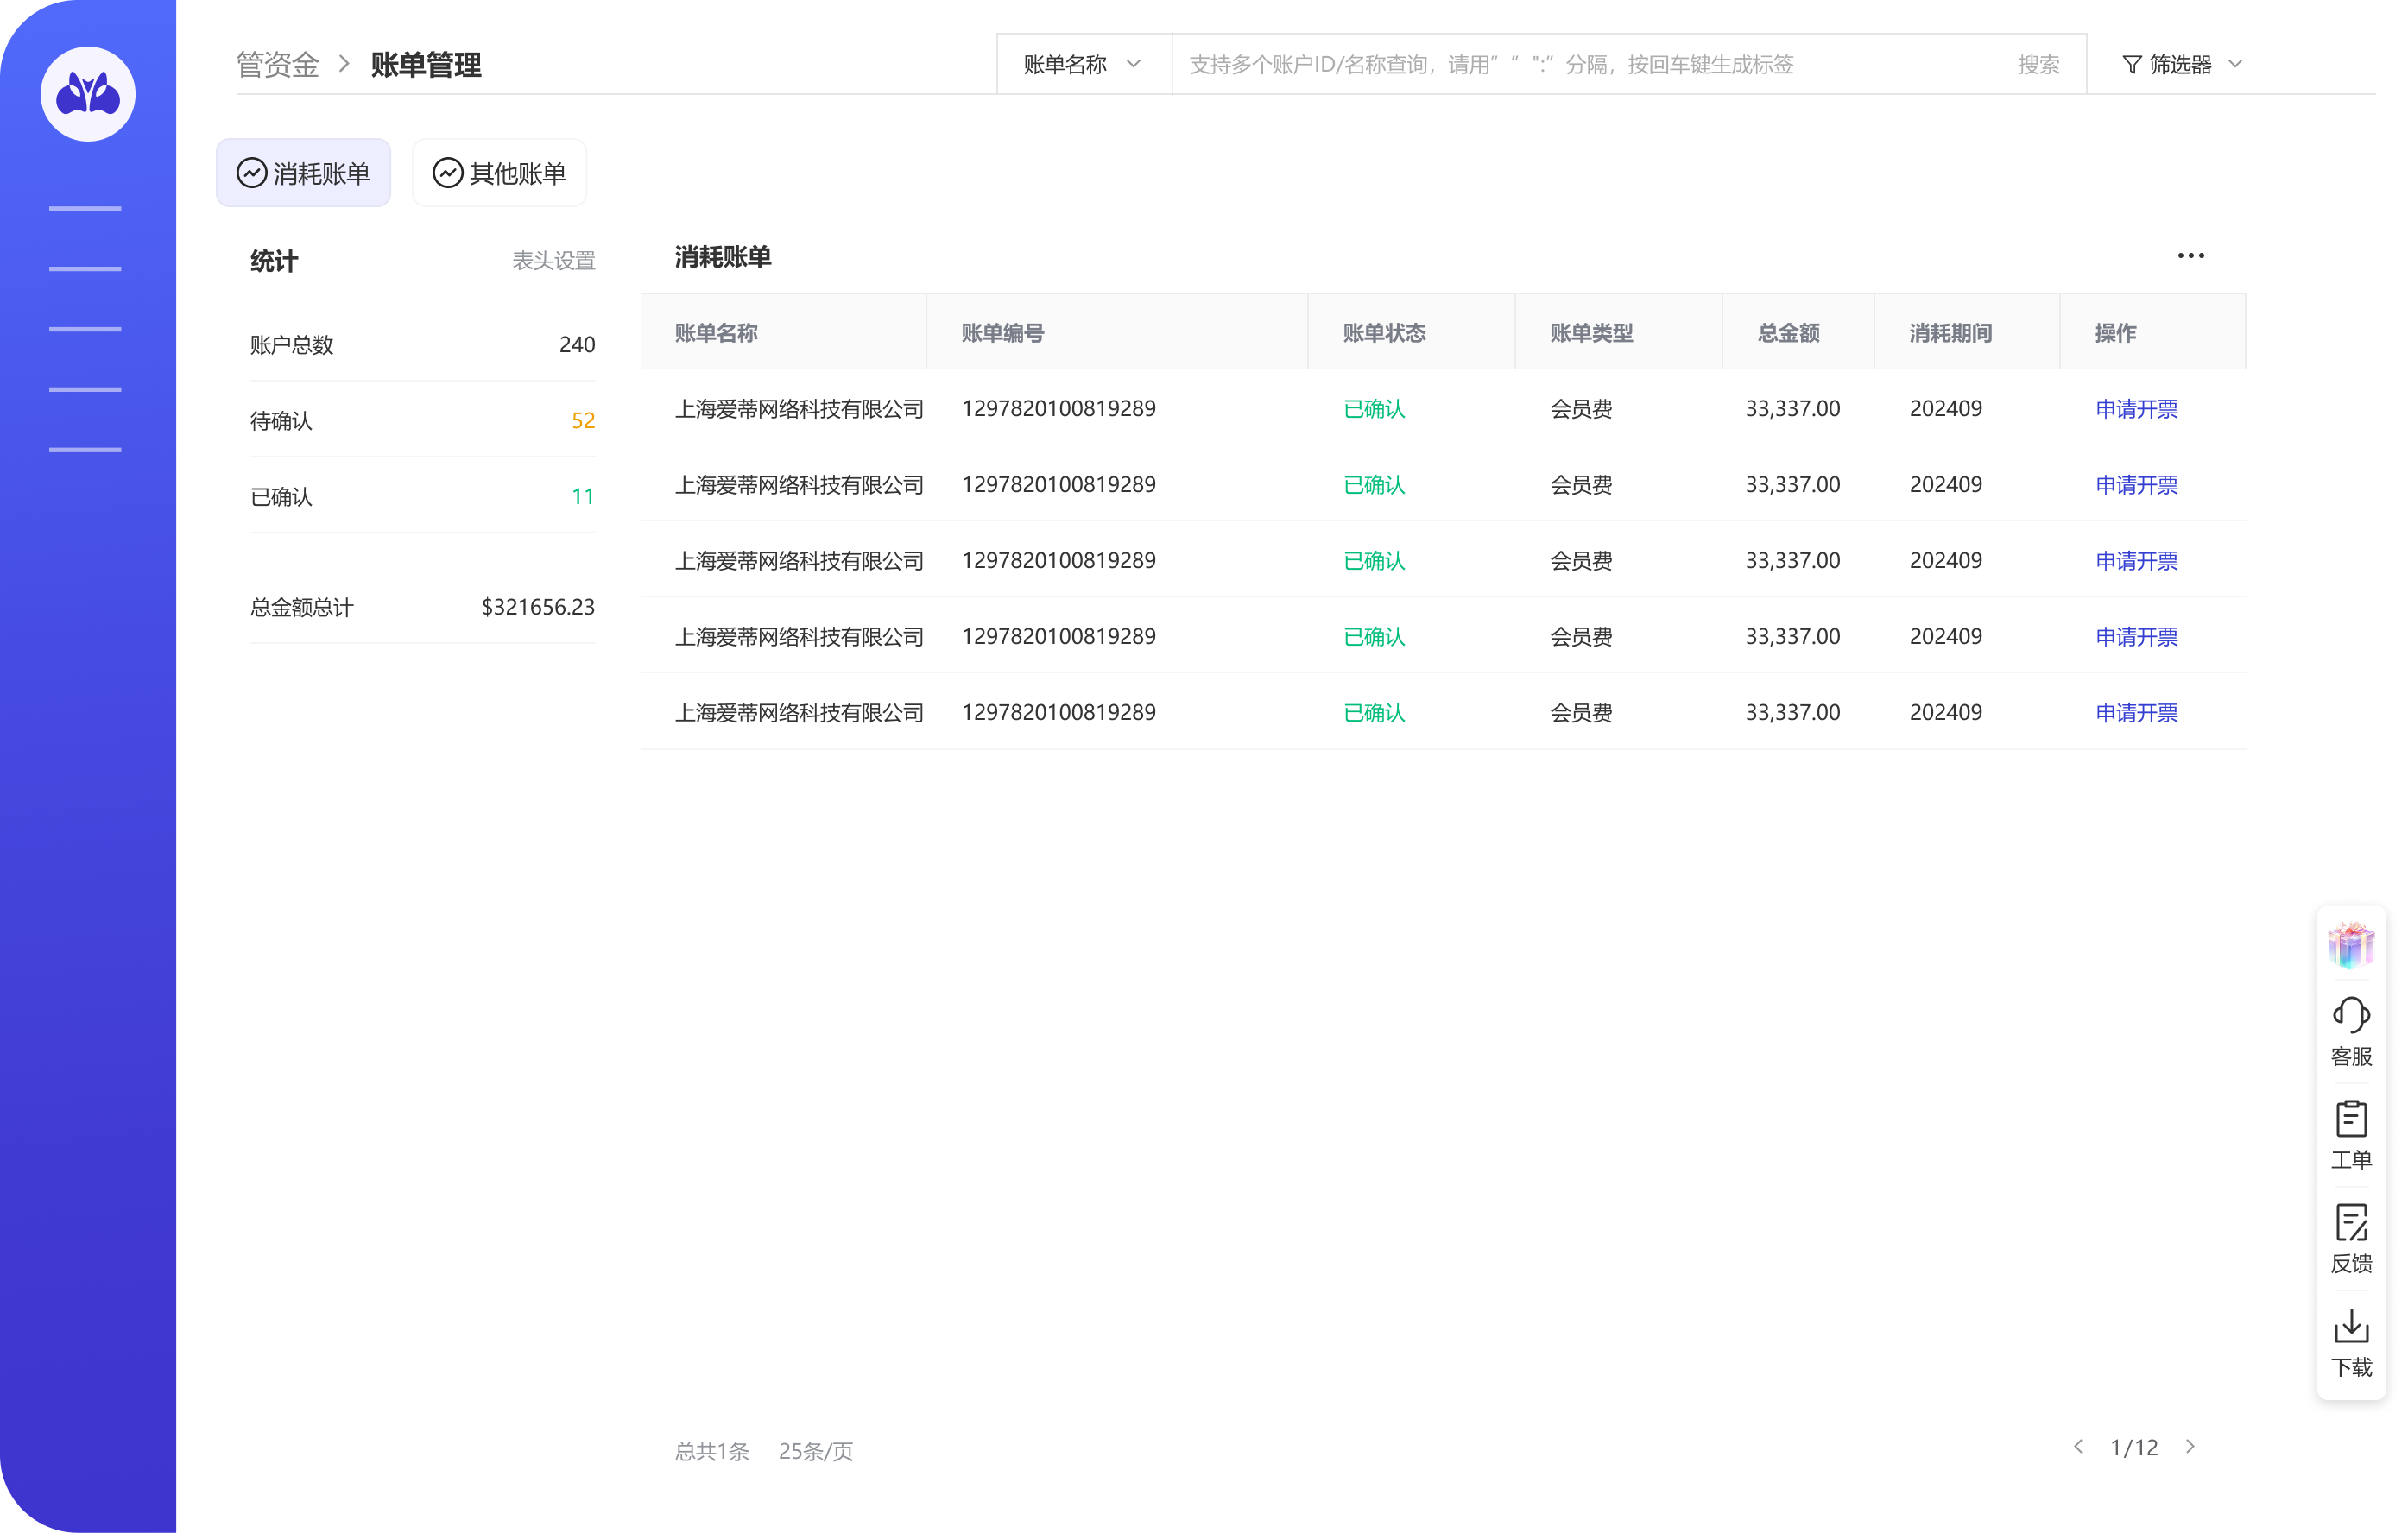The image size is (2408, 1533).
Task: Open the three-dot more options menu
Action: coord(2190,256)
